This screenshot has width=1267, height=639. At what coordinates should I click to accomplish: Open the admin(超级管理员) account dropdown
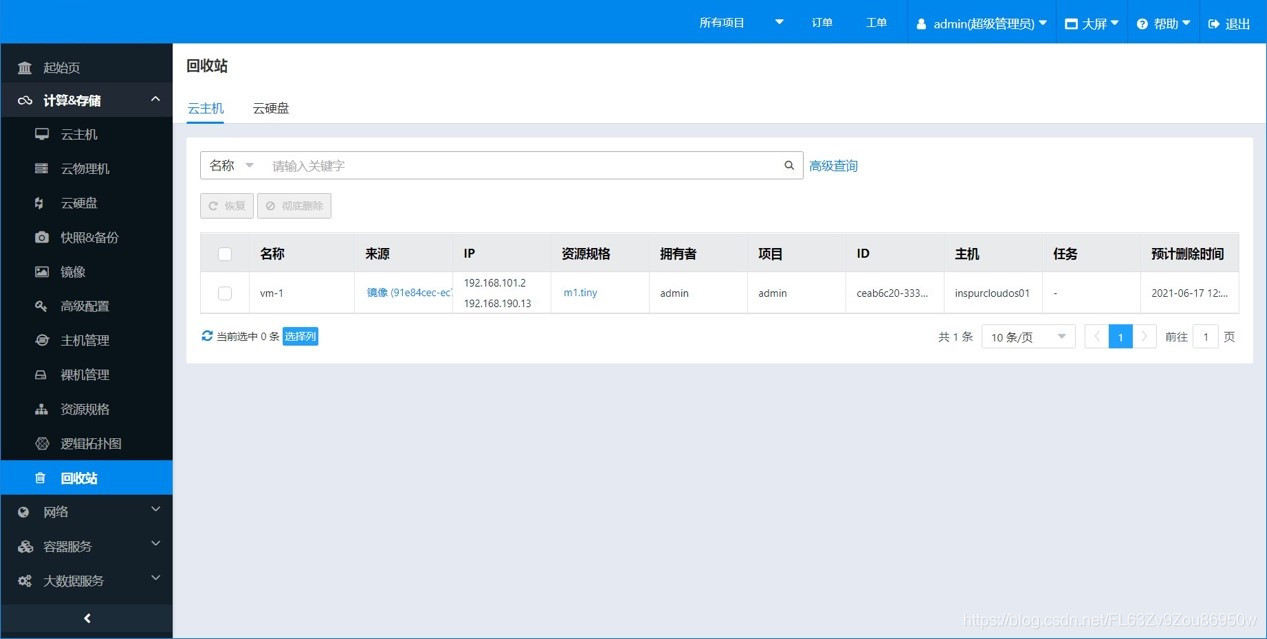(982, 24)
